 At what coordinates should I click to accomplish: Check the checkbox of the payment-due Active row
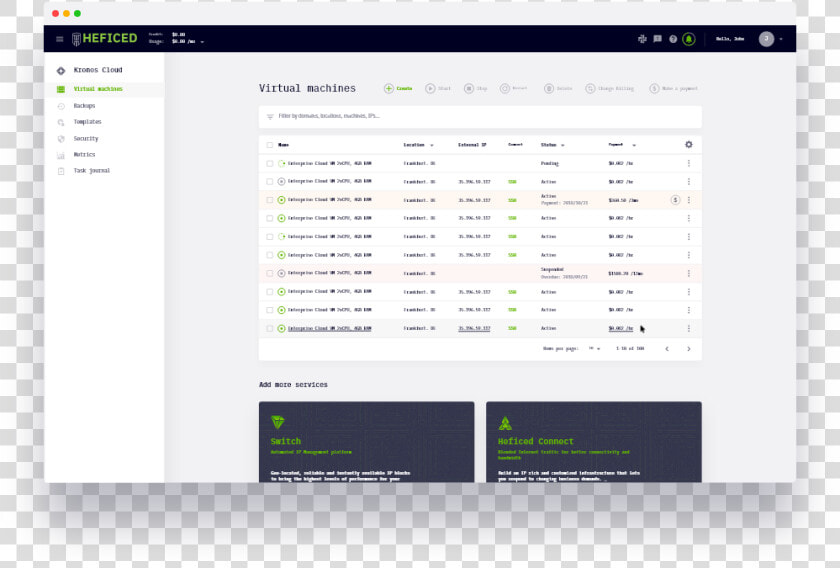269,200
